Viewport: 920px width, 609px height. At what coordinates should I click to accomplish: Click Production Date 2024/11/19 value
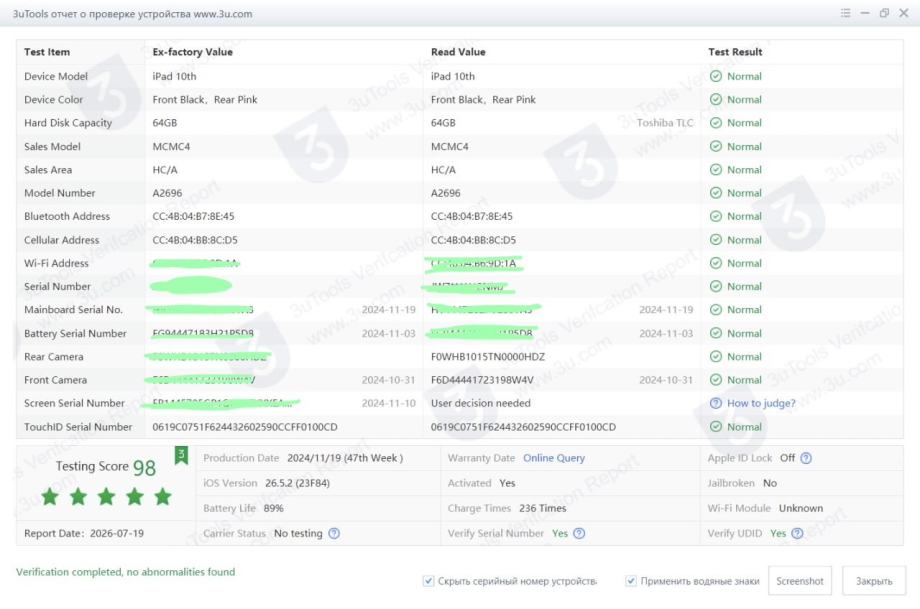pos(345,458)
